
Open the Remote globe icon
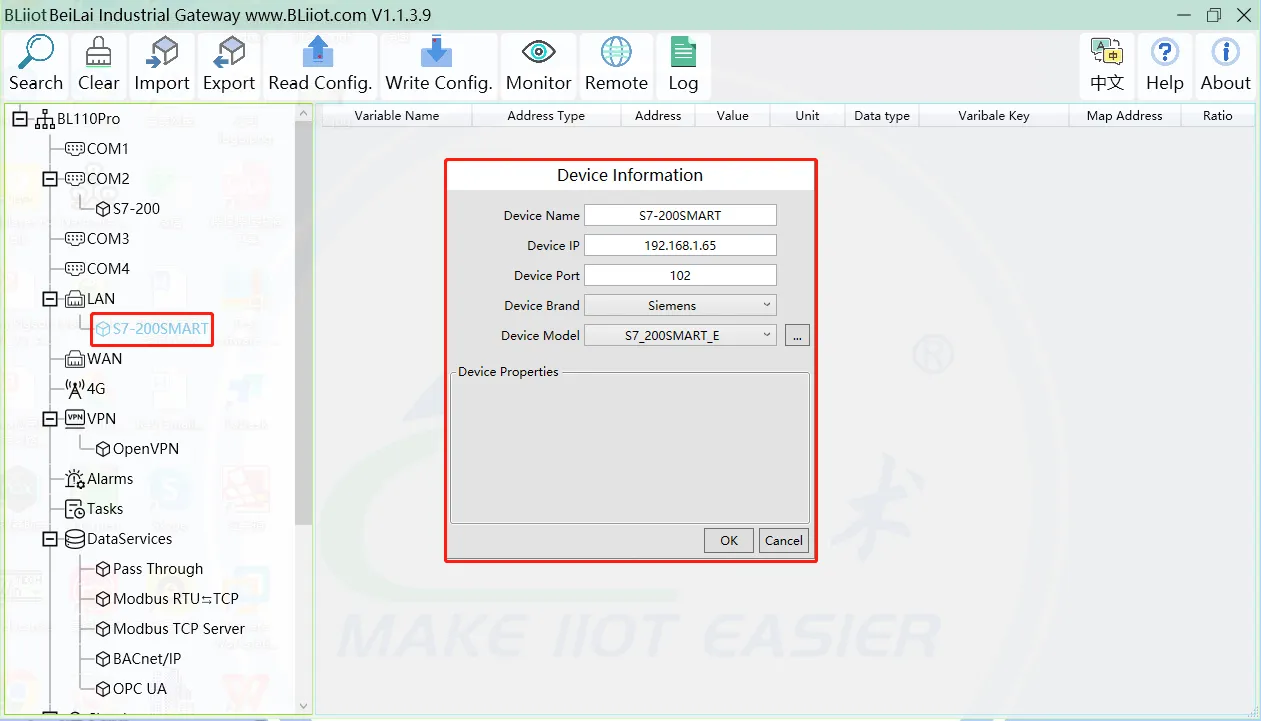point(616,52)
